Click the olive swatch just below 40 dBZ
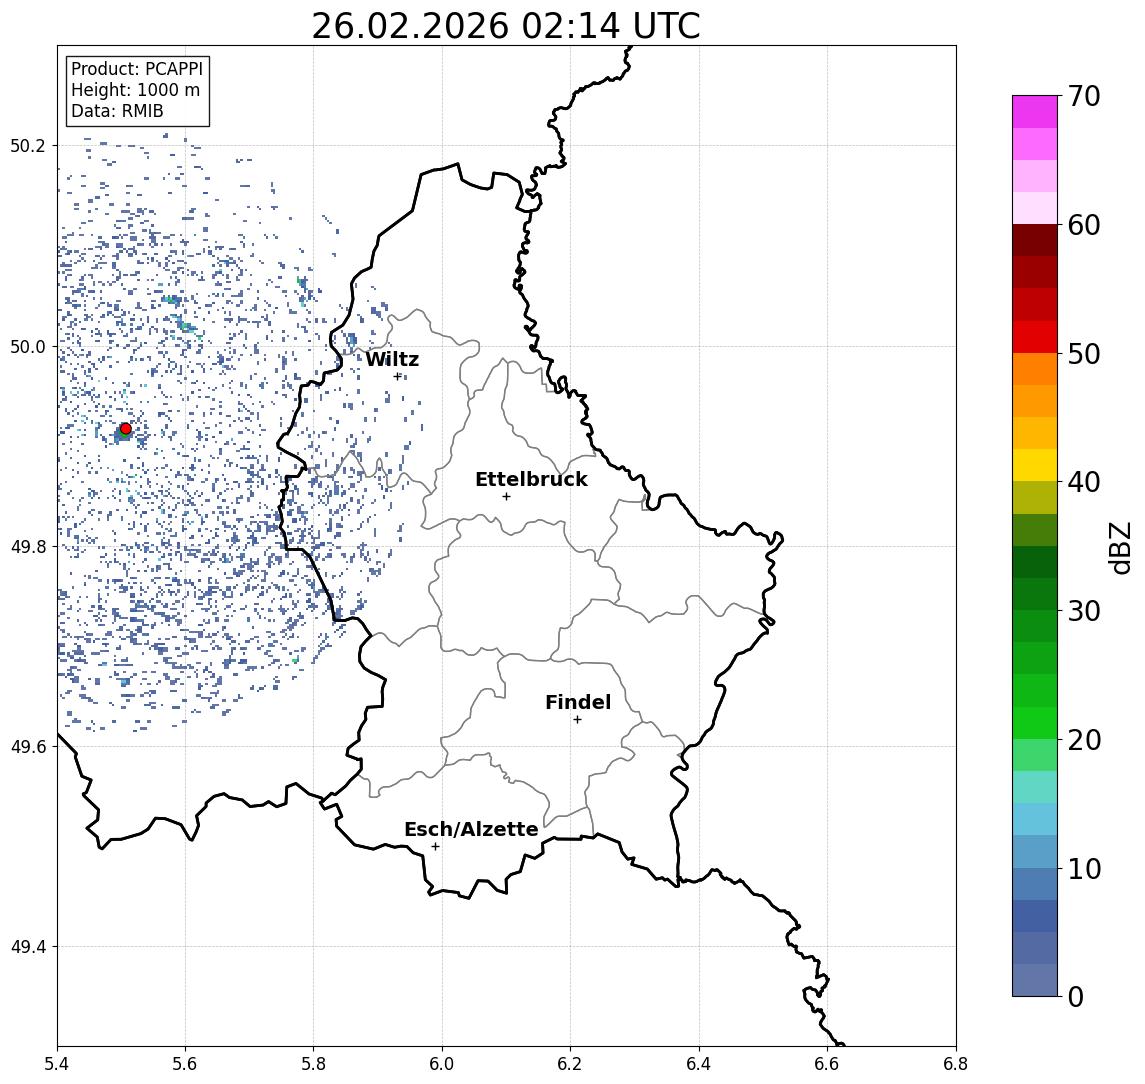 click(1035, 497)
